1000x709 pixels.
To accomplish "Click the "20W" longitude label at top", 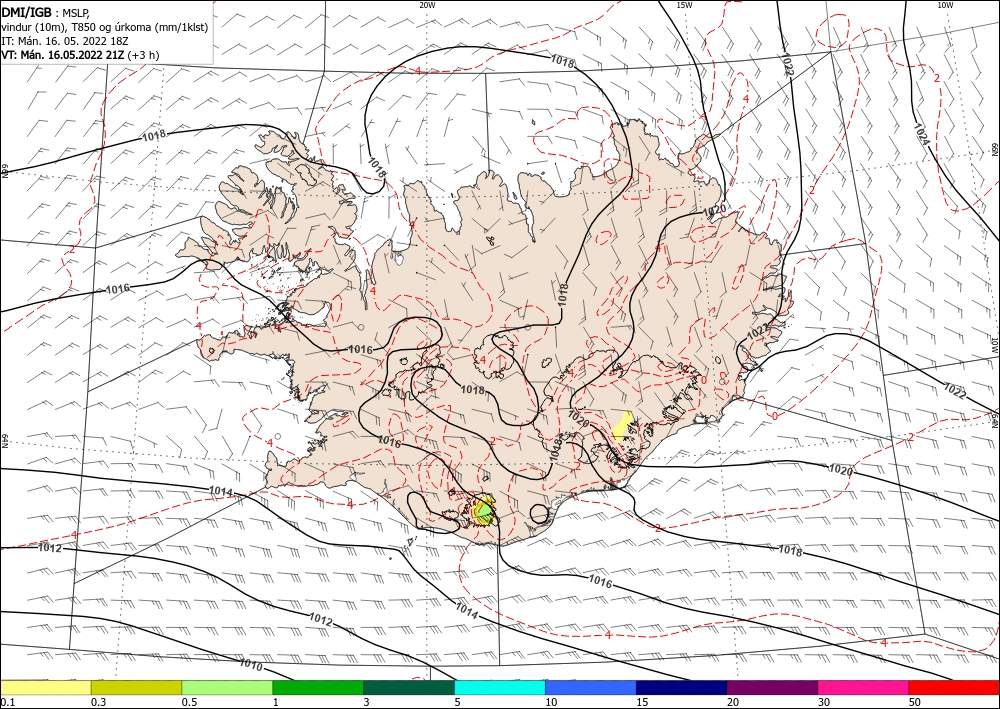I will pos(427,5).
